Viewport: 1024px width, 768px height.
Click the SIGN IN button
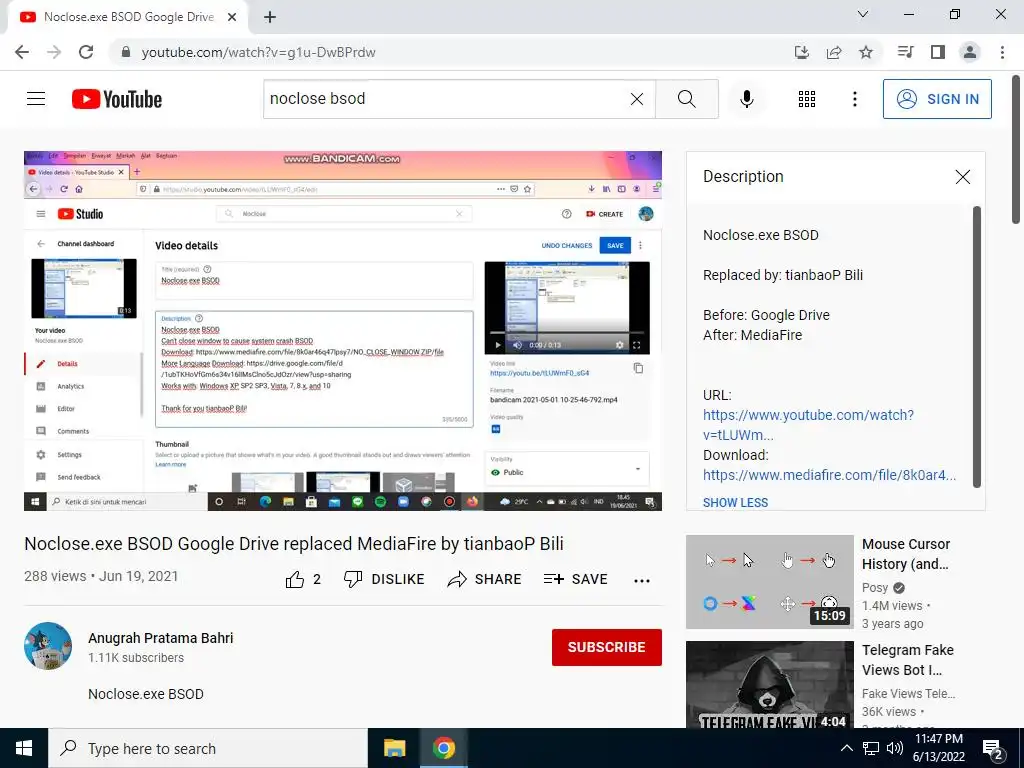(x=937, y=99)
